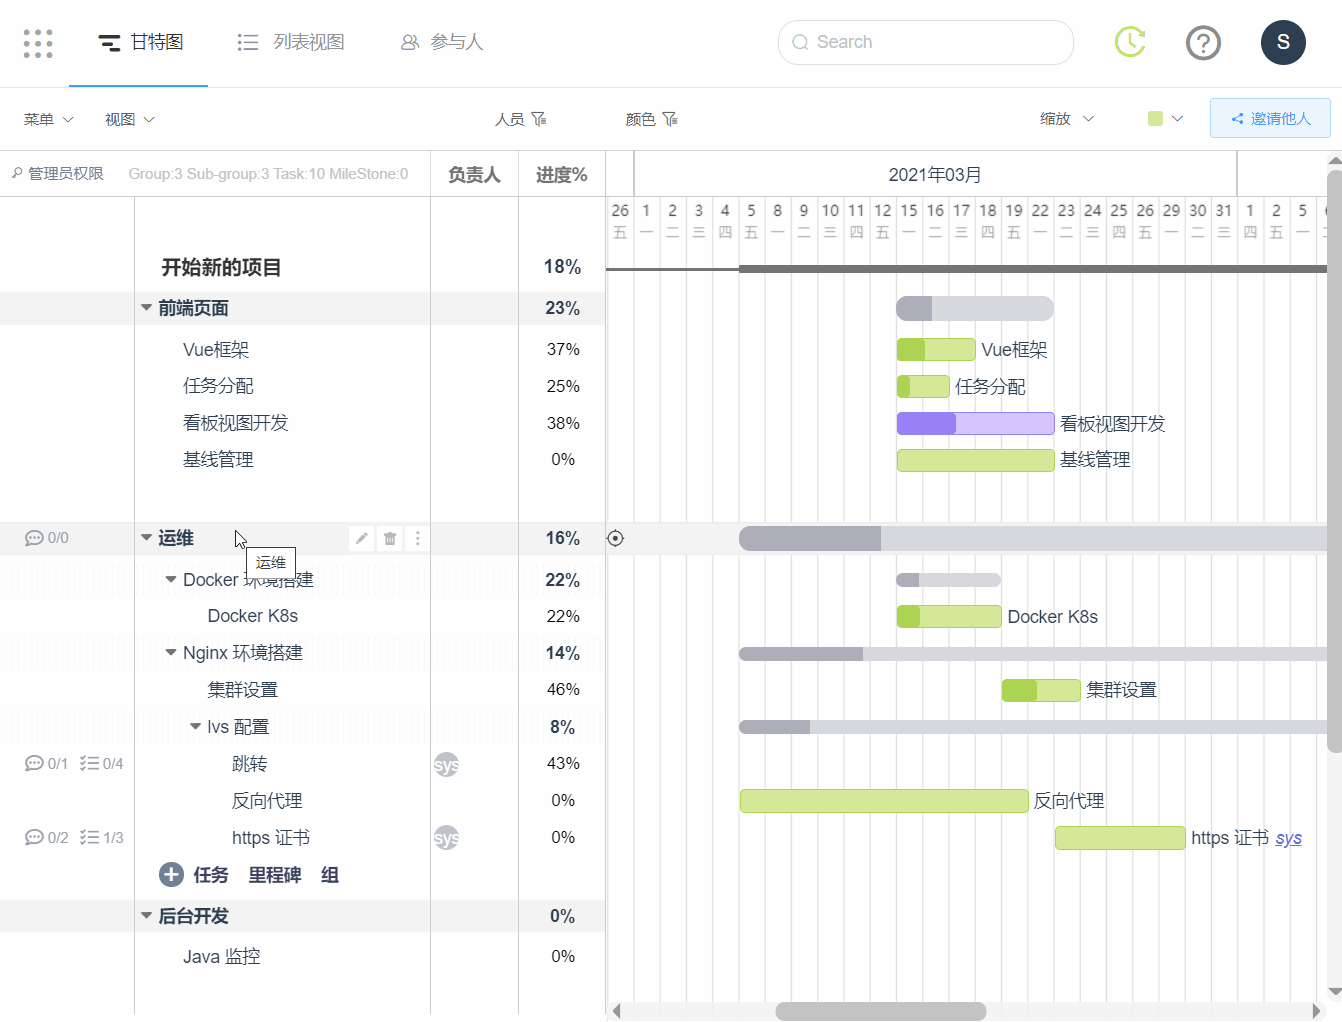Click the blue plus add icon
This screenshot has width=1342, height=1022.
tap(171, 875)
